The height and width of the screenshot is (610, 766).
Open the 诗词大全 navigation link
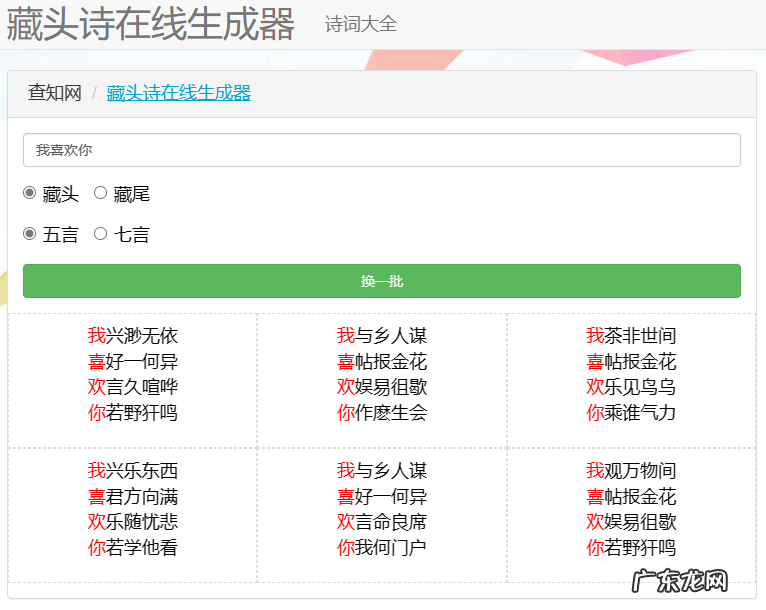[x=360, y=24]
